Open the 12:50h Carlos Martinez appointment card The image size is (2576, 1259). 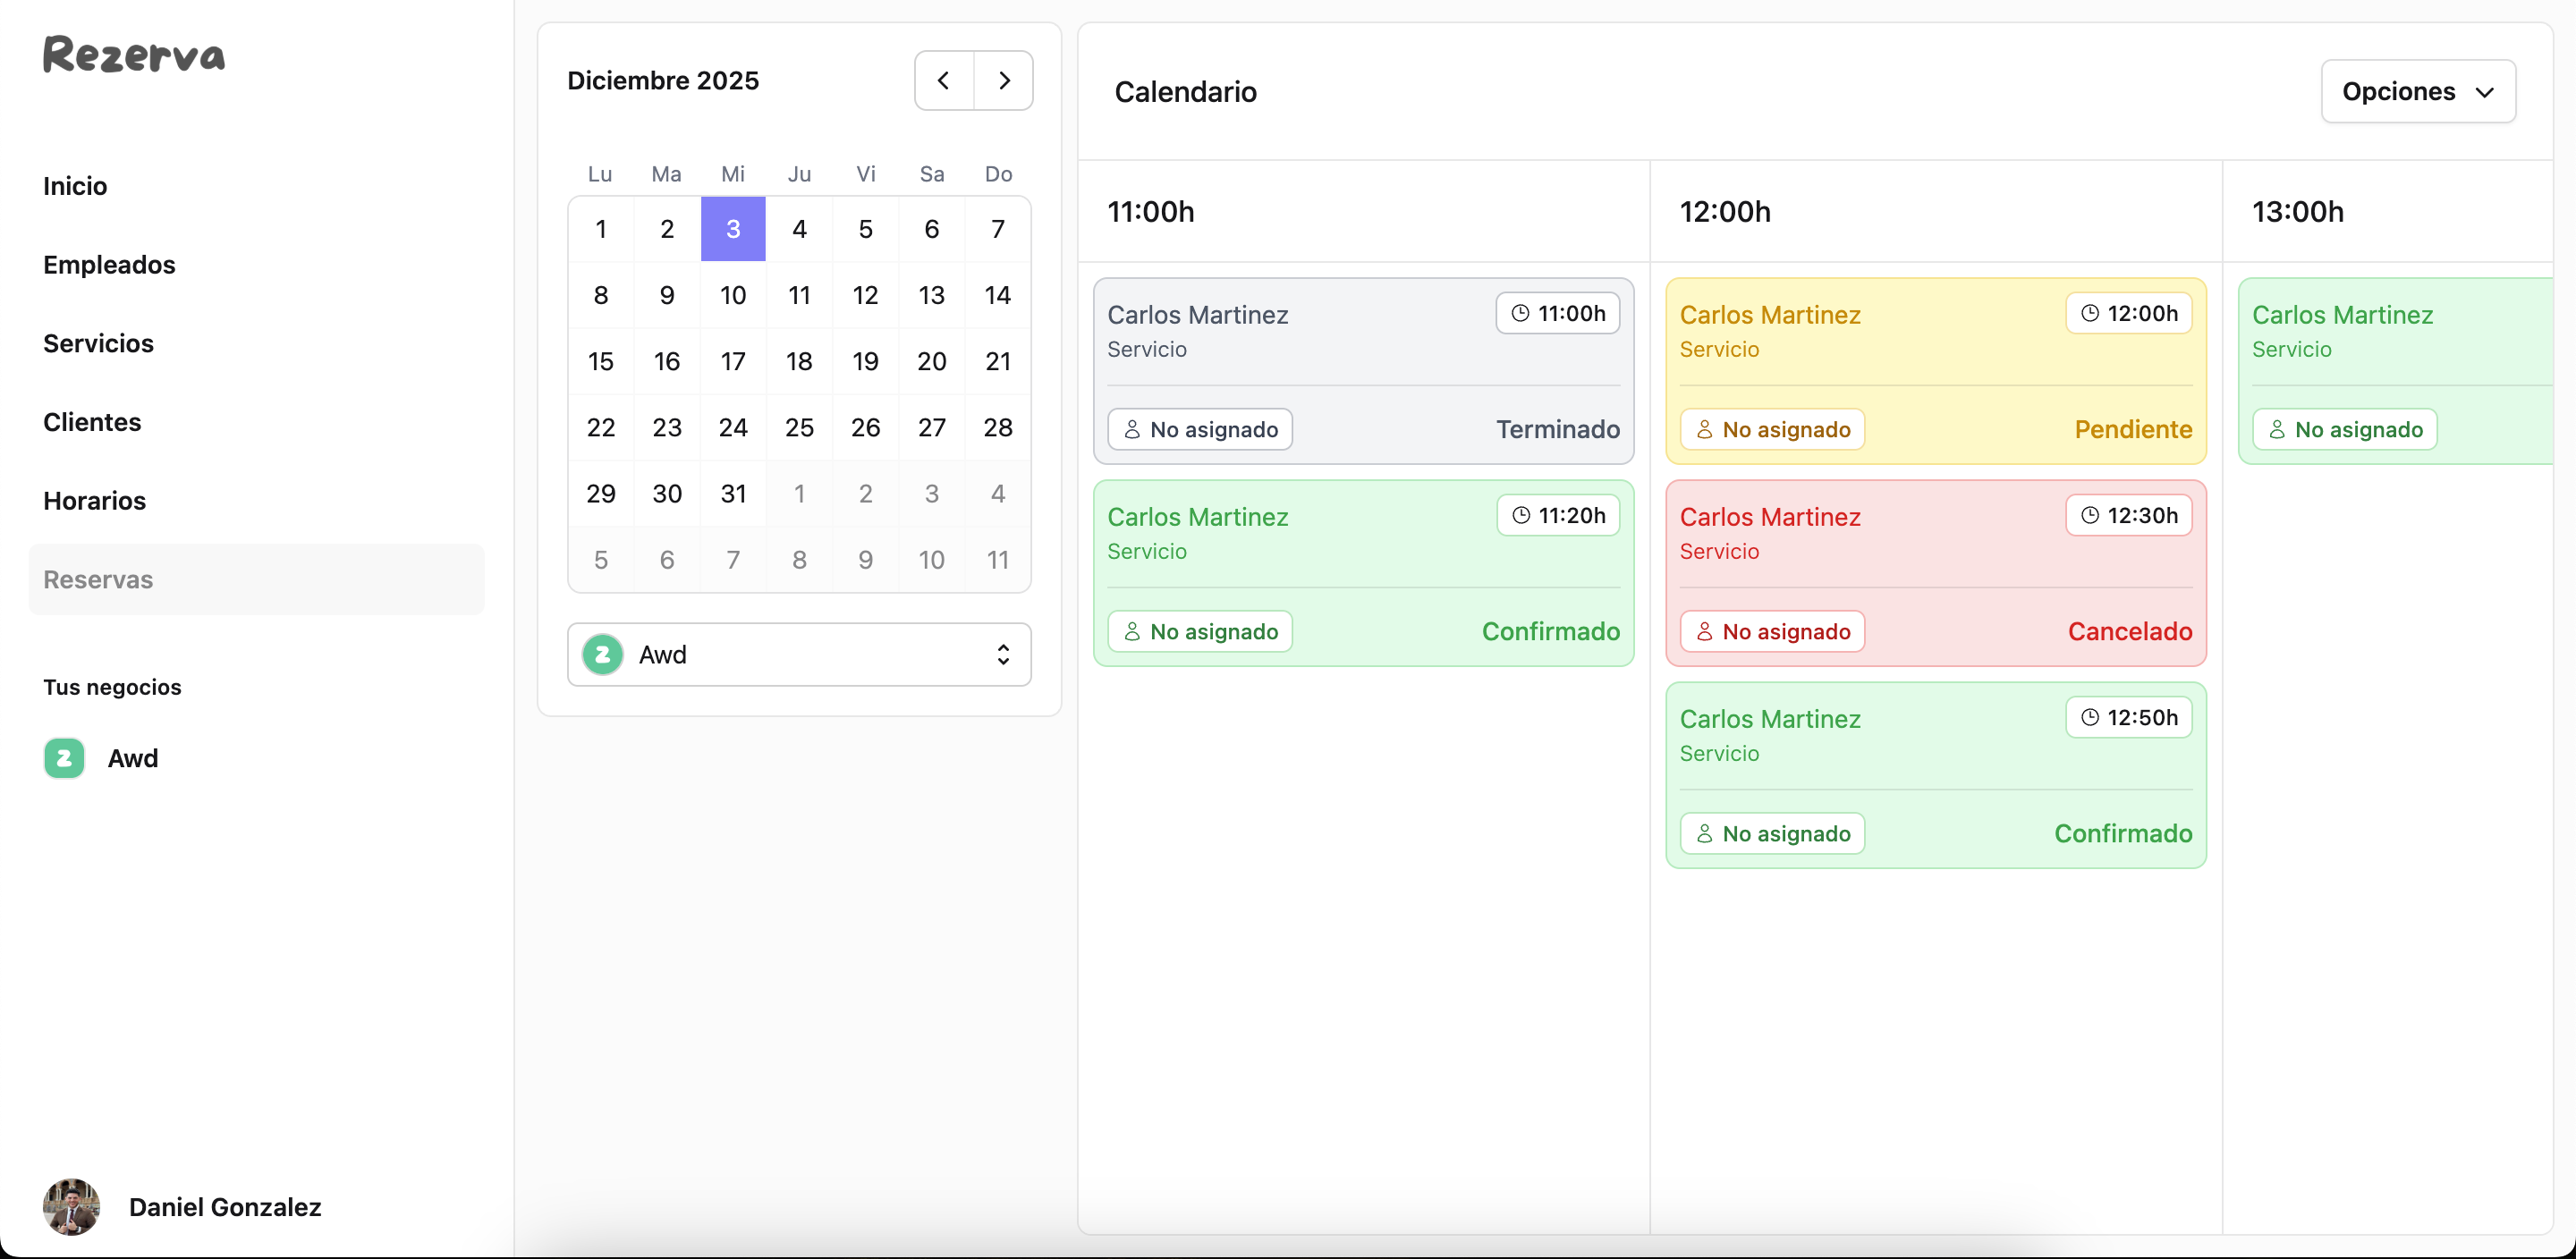pos(1934,775)
